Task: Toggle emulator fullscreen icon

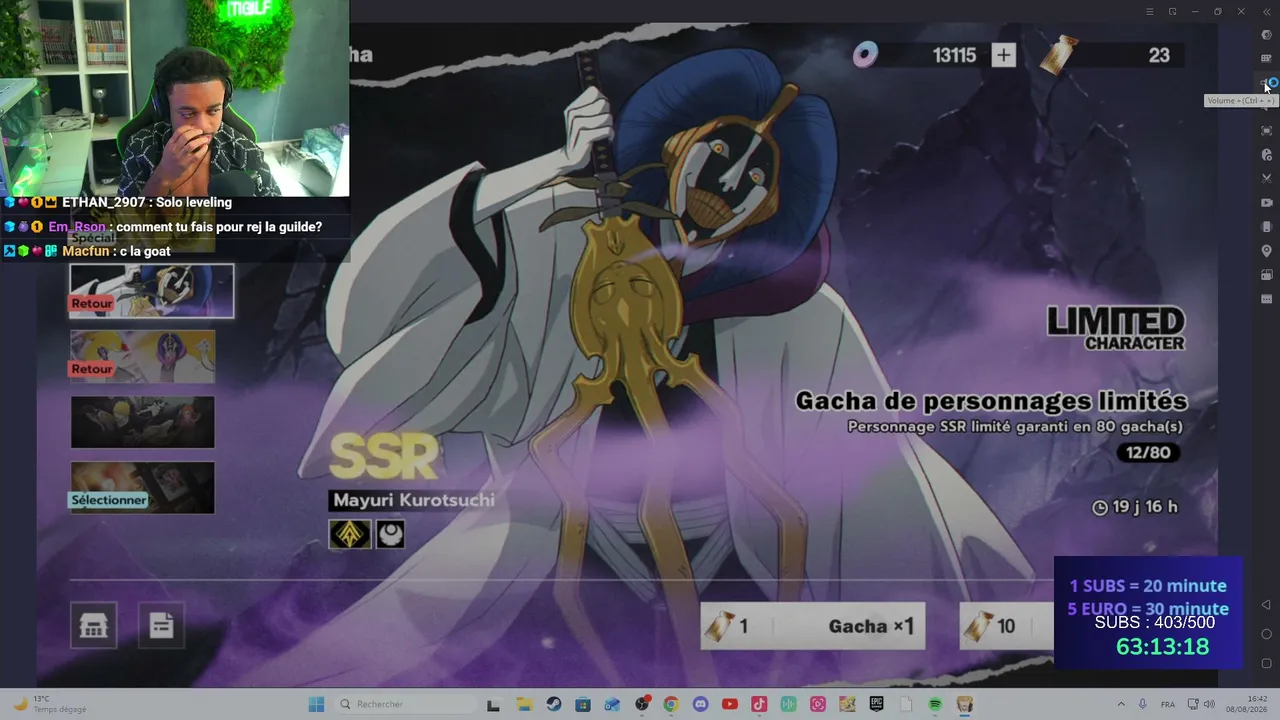Action: coord(1266,131)
